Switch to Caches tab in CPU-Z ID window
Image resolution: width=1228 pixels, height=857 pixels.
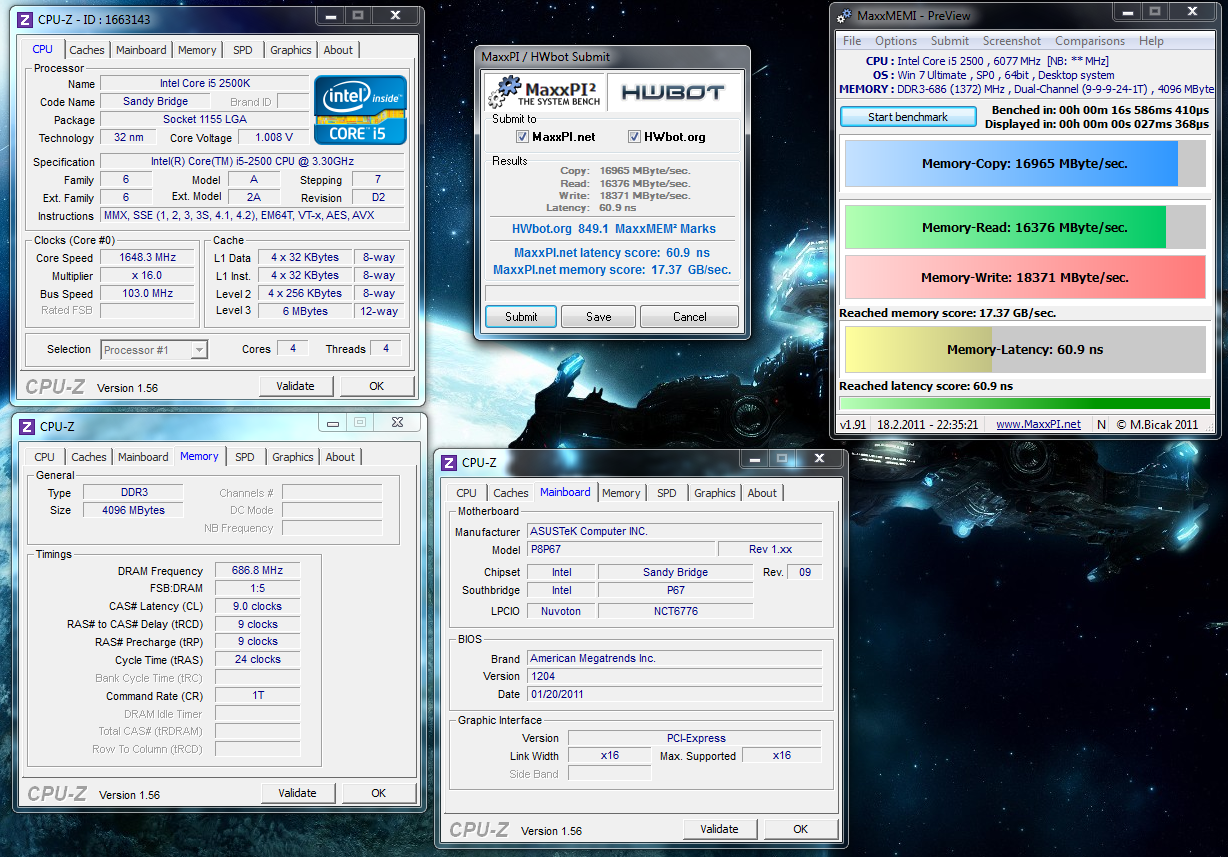(87, 50)
